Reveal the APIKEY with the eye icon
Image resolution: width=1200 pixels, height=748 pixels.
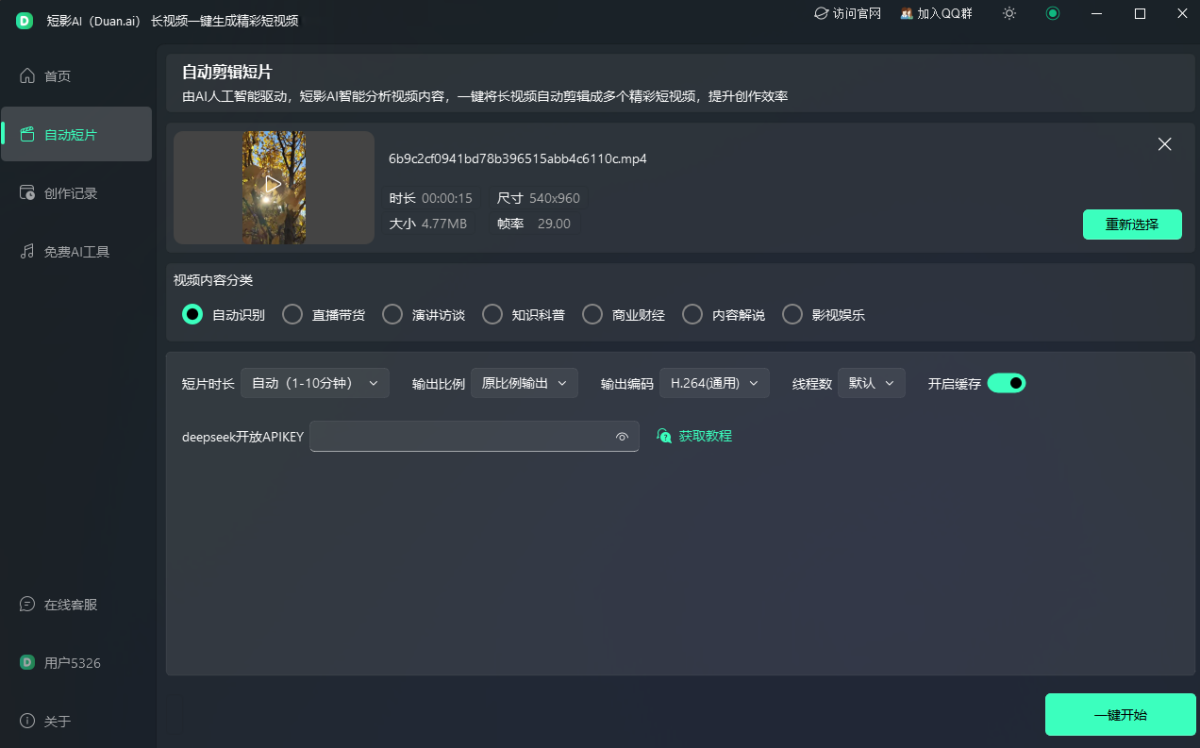622,436
